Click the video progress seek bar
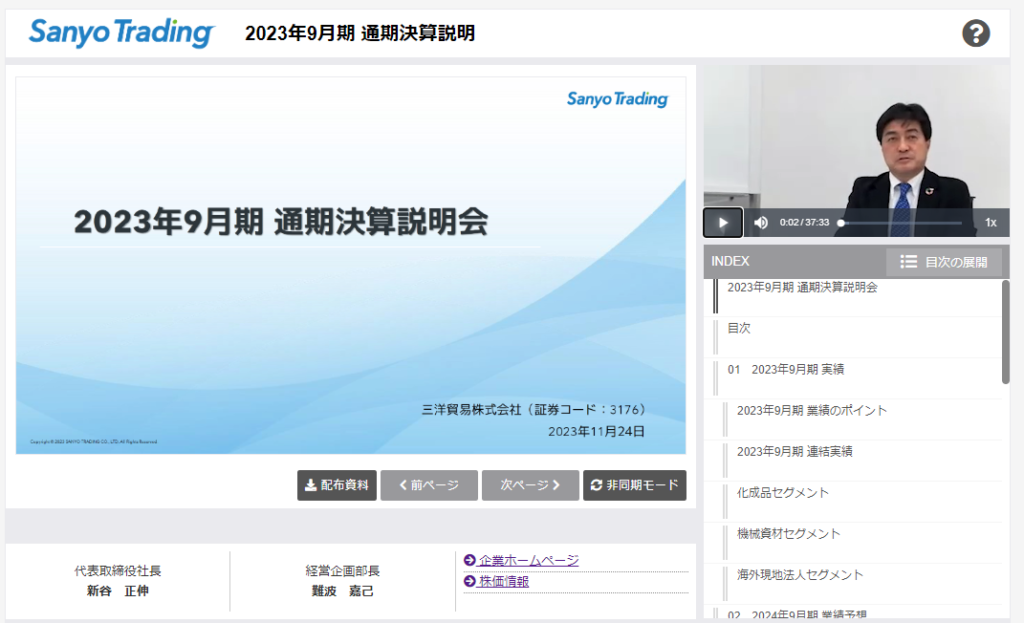The height and width of the screenshot is (623, 1024). point(900,222)
